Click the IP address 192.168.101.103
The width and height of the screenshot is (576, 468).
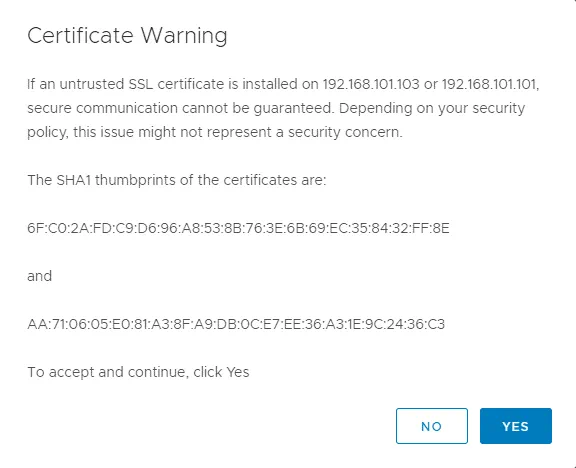pyautogui.click(x=371, y=84)
